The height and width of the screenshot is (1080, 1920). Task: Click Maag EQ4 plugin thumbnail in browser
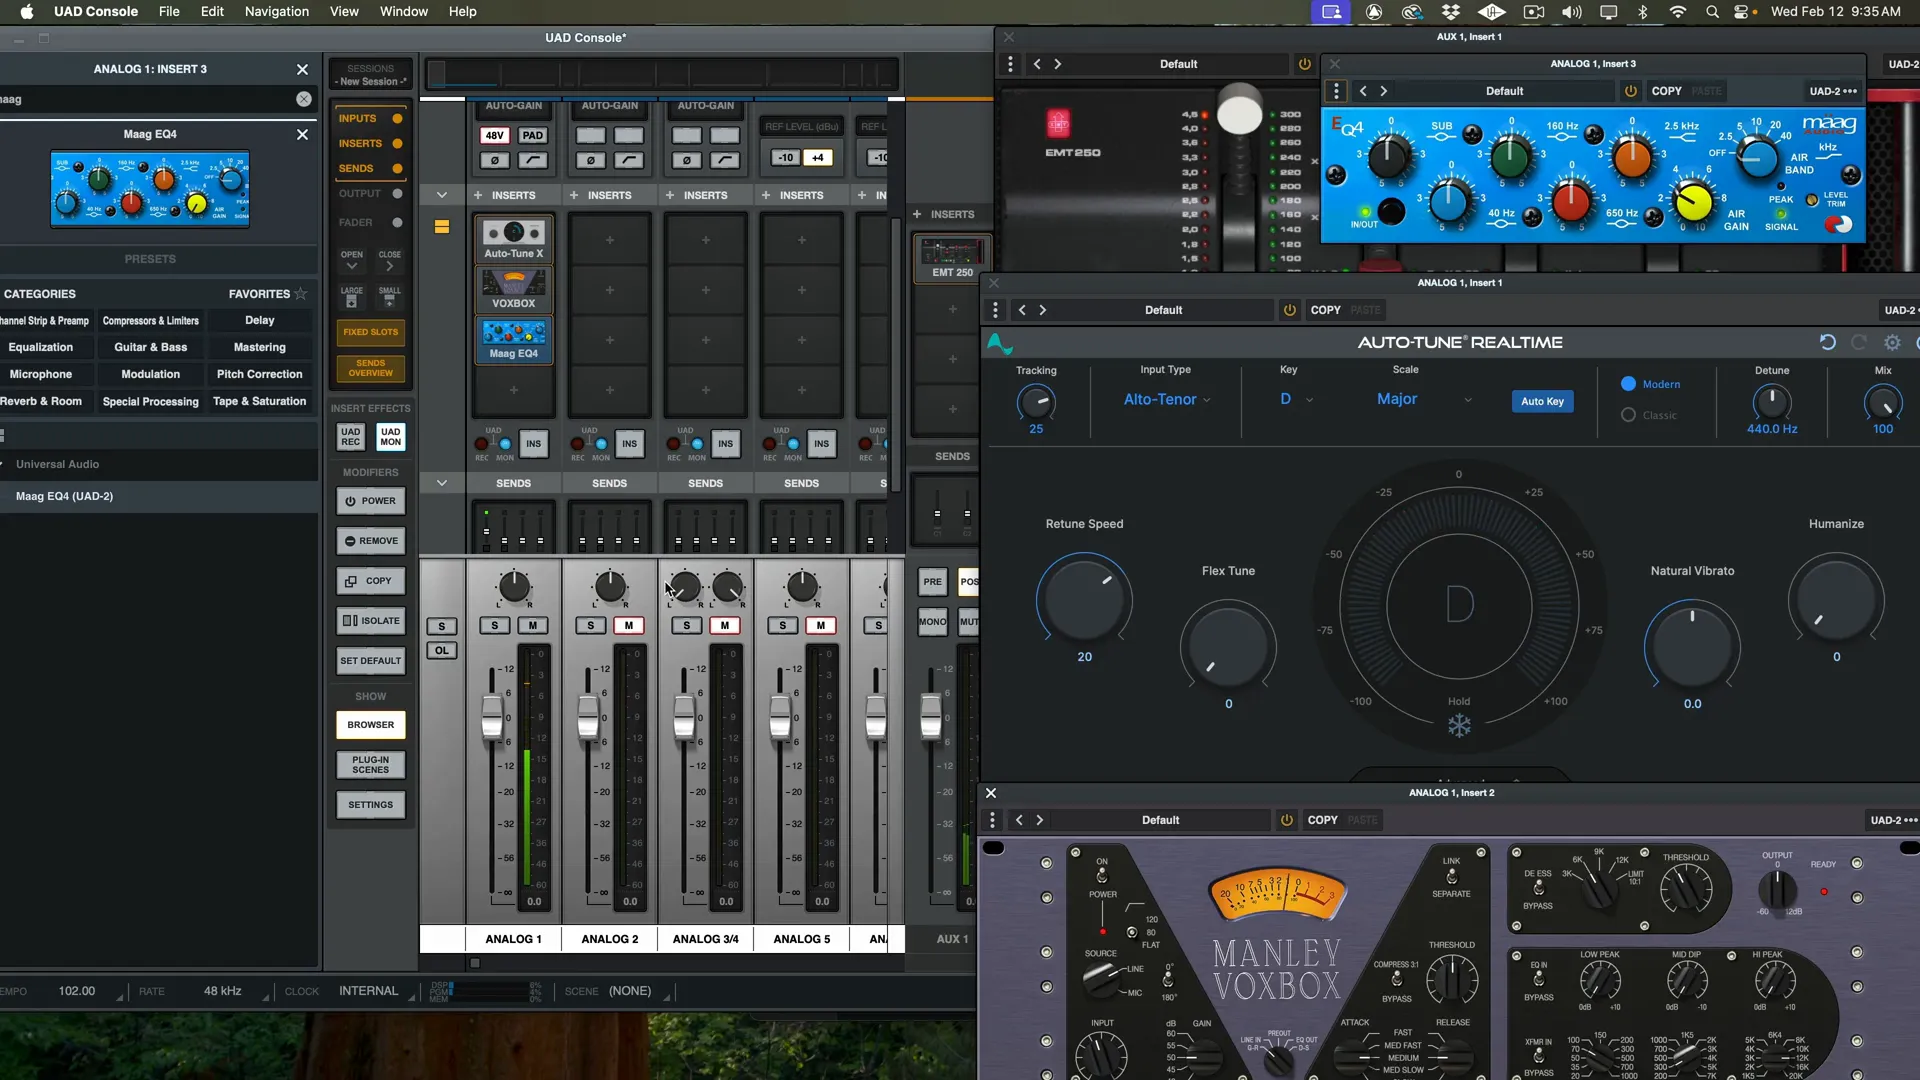coord(150,189)
